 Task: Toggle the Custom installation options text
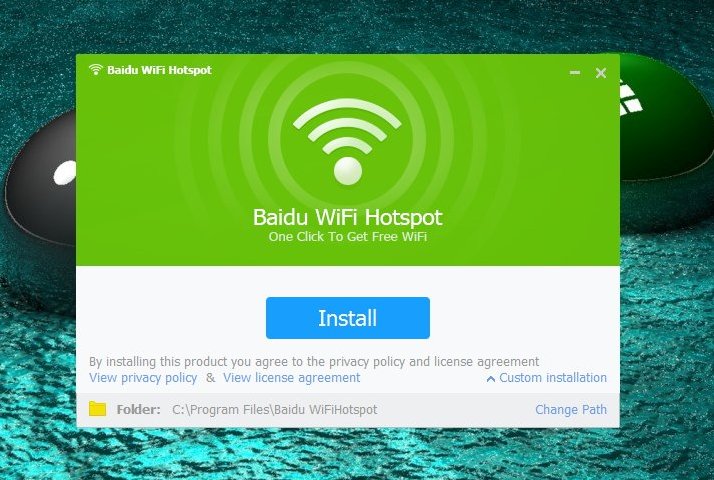tap(553, 378)
